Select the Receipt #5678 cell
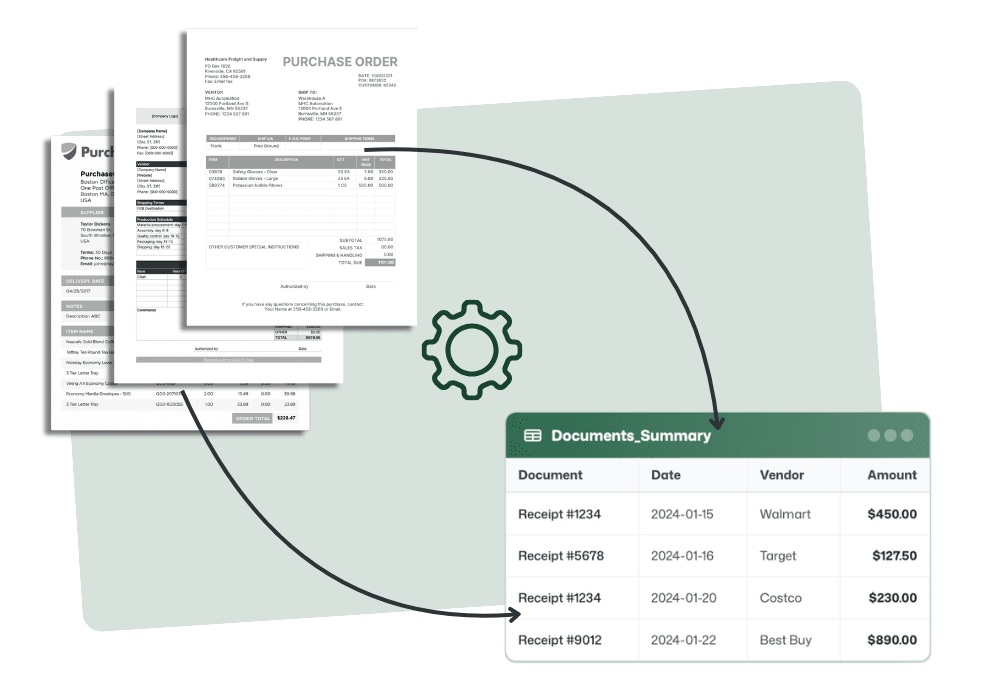 coord(560,556)
